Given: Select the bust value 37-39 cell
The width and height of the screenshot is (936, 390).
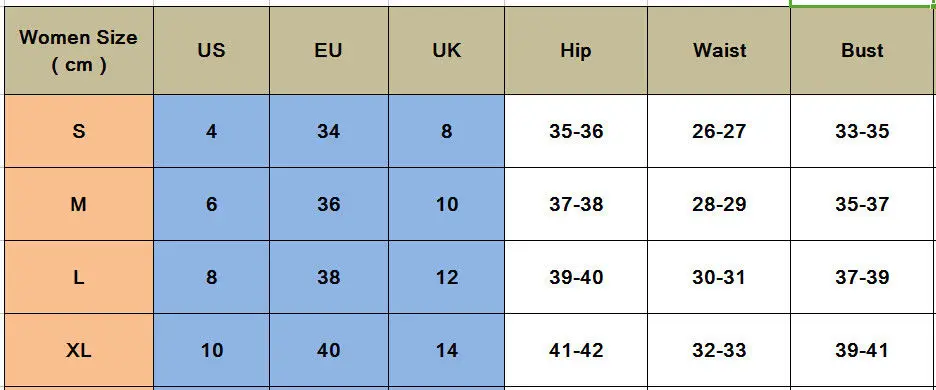Looking at the screenshot, I should coord(862,277).
